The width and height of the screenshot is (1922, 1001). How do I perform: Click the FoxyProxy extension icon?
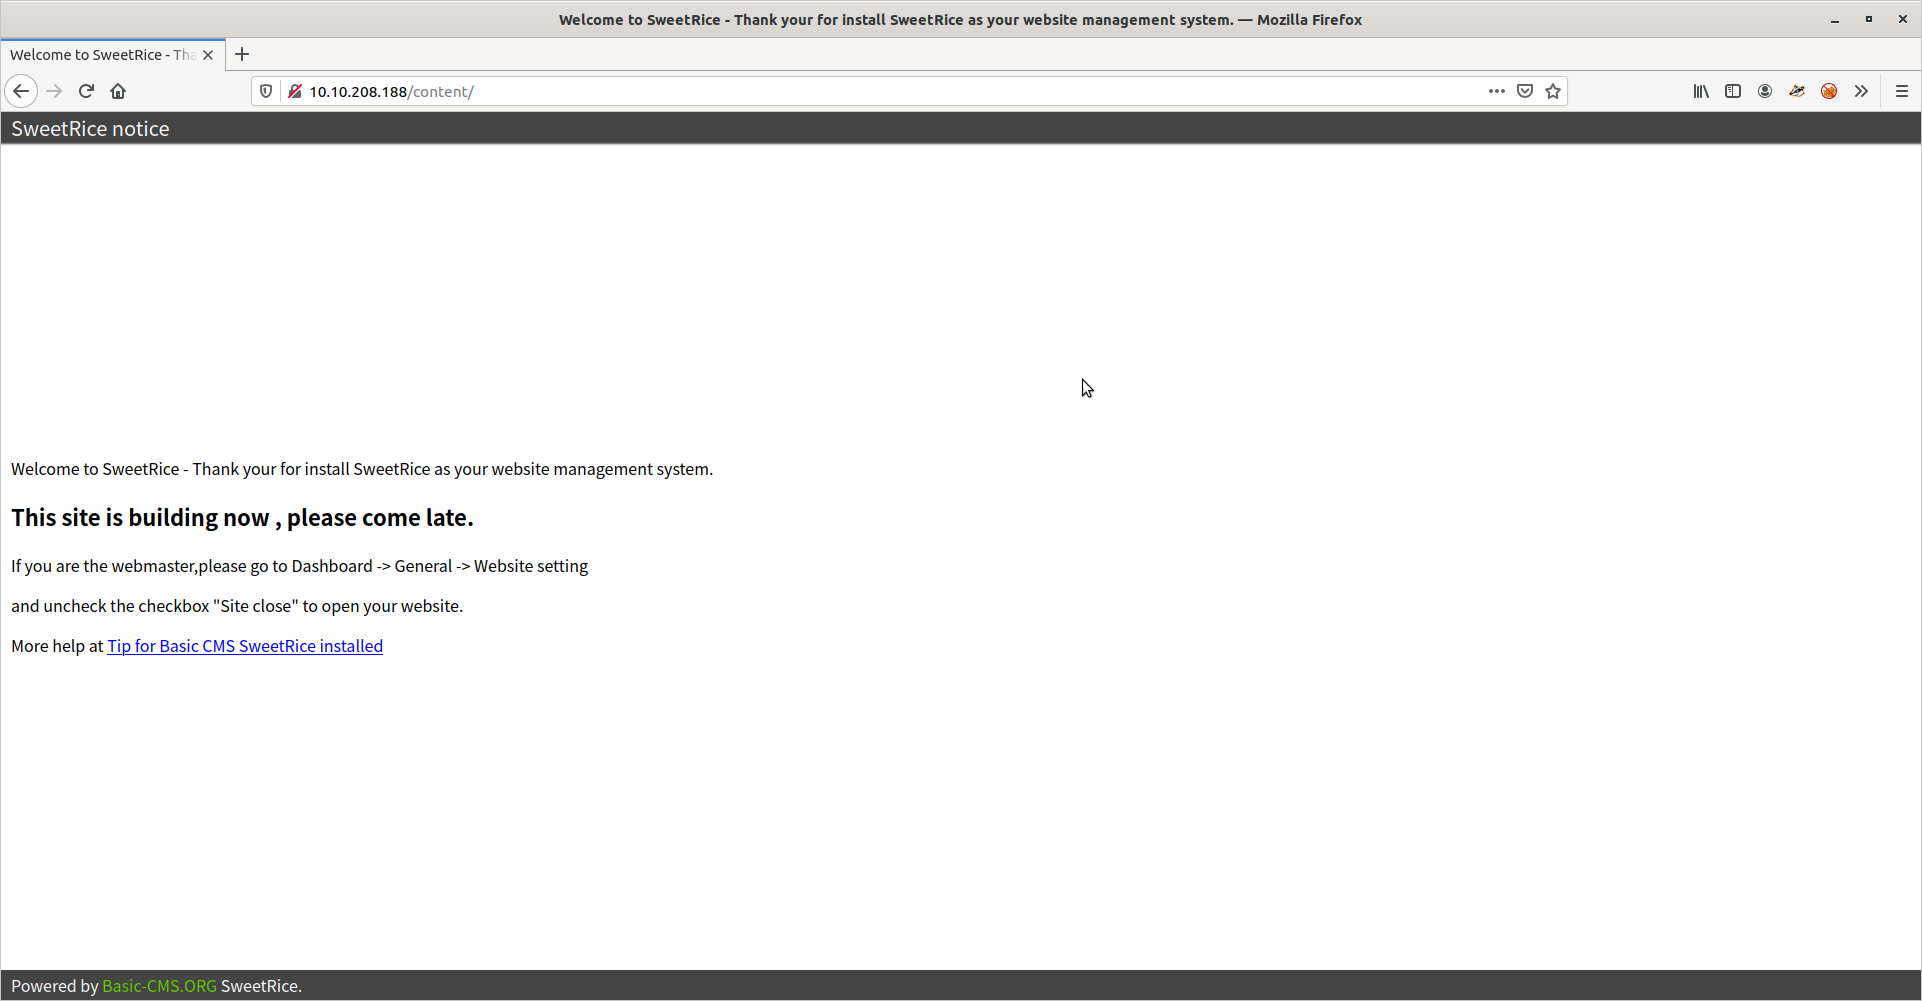click(x=1797, y=91)
